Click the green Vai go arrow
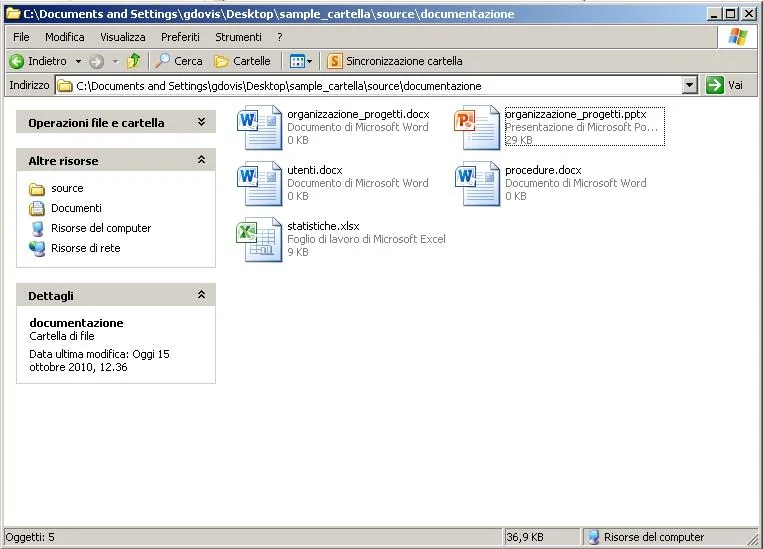763x549 pixels. pos(714,86)
